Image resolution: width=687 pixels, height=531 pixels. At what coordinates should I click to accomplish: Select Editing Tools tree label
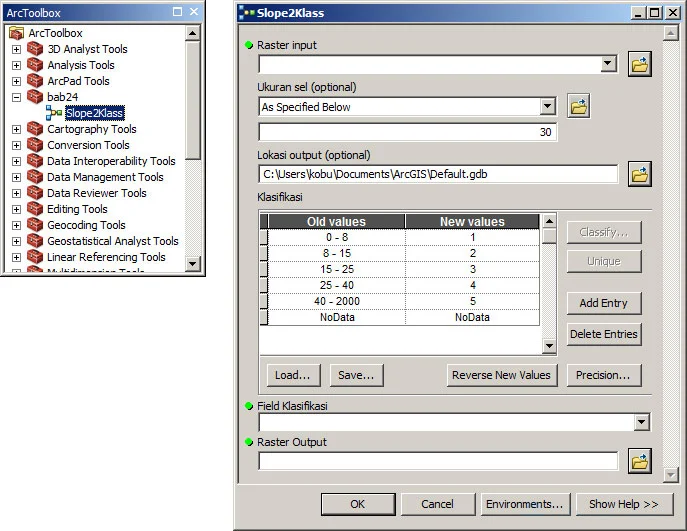tap(77, 209)
